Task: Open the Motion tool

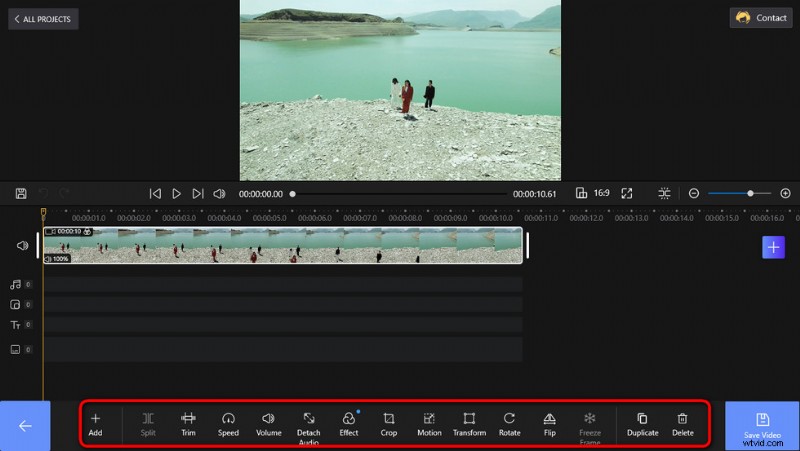Action: [x=429, y=424]
